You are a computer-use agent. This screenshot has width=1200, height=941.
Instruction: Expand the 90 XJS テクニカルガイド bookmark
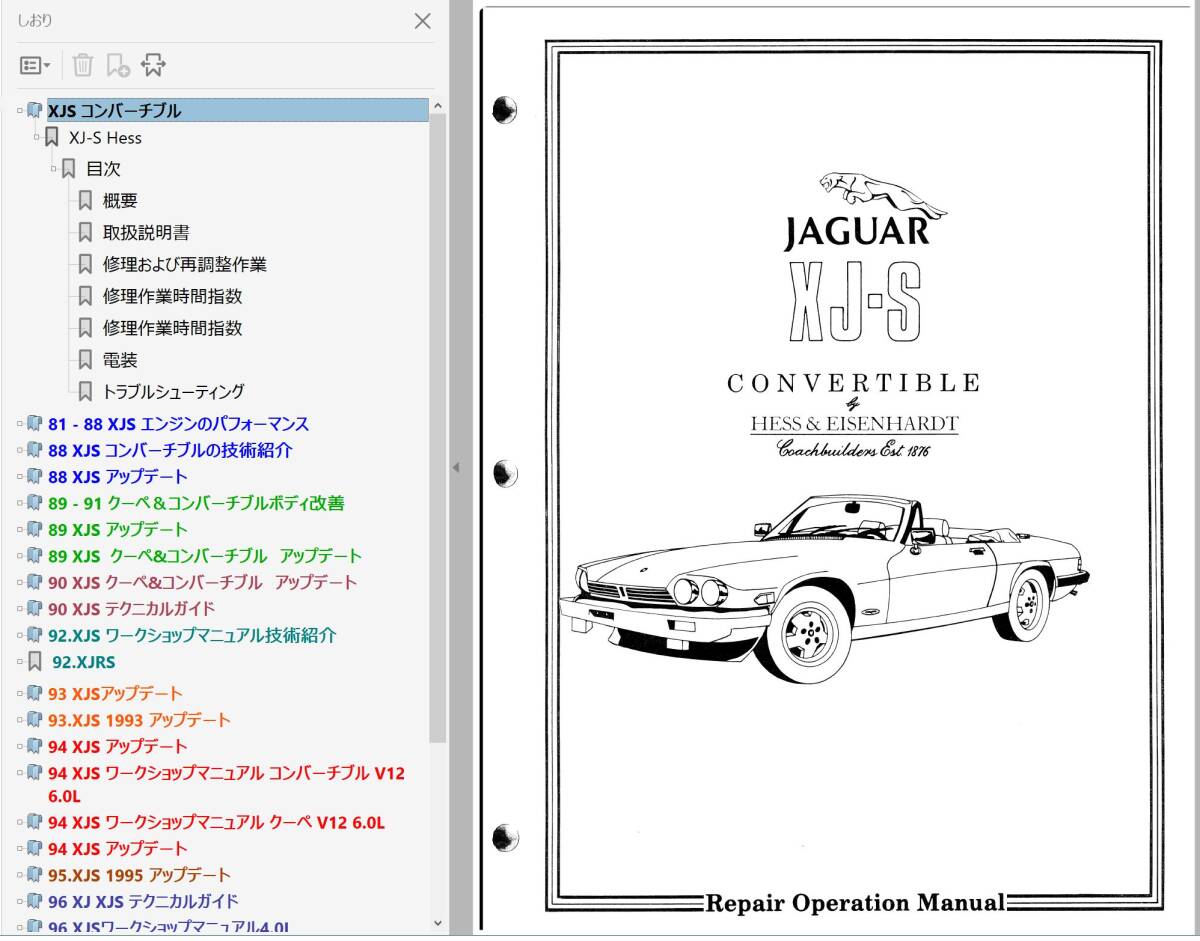20,608
